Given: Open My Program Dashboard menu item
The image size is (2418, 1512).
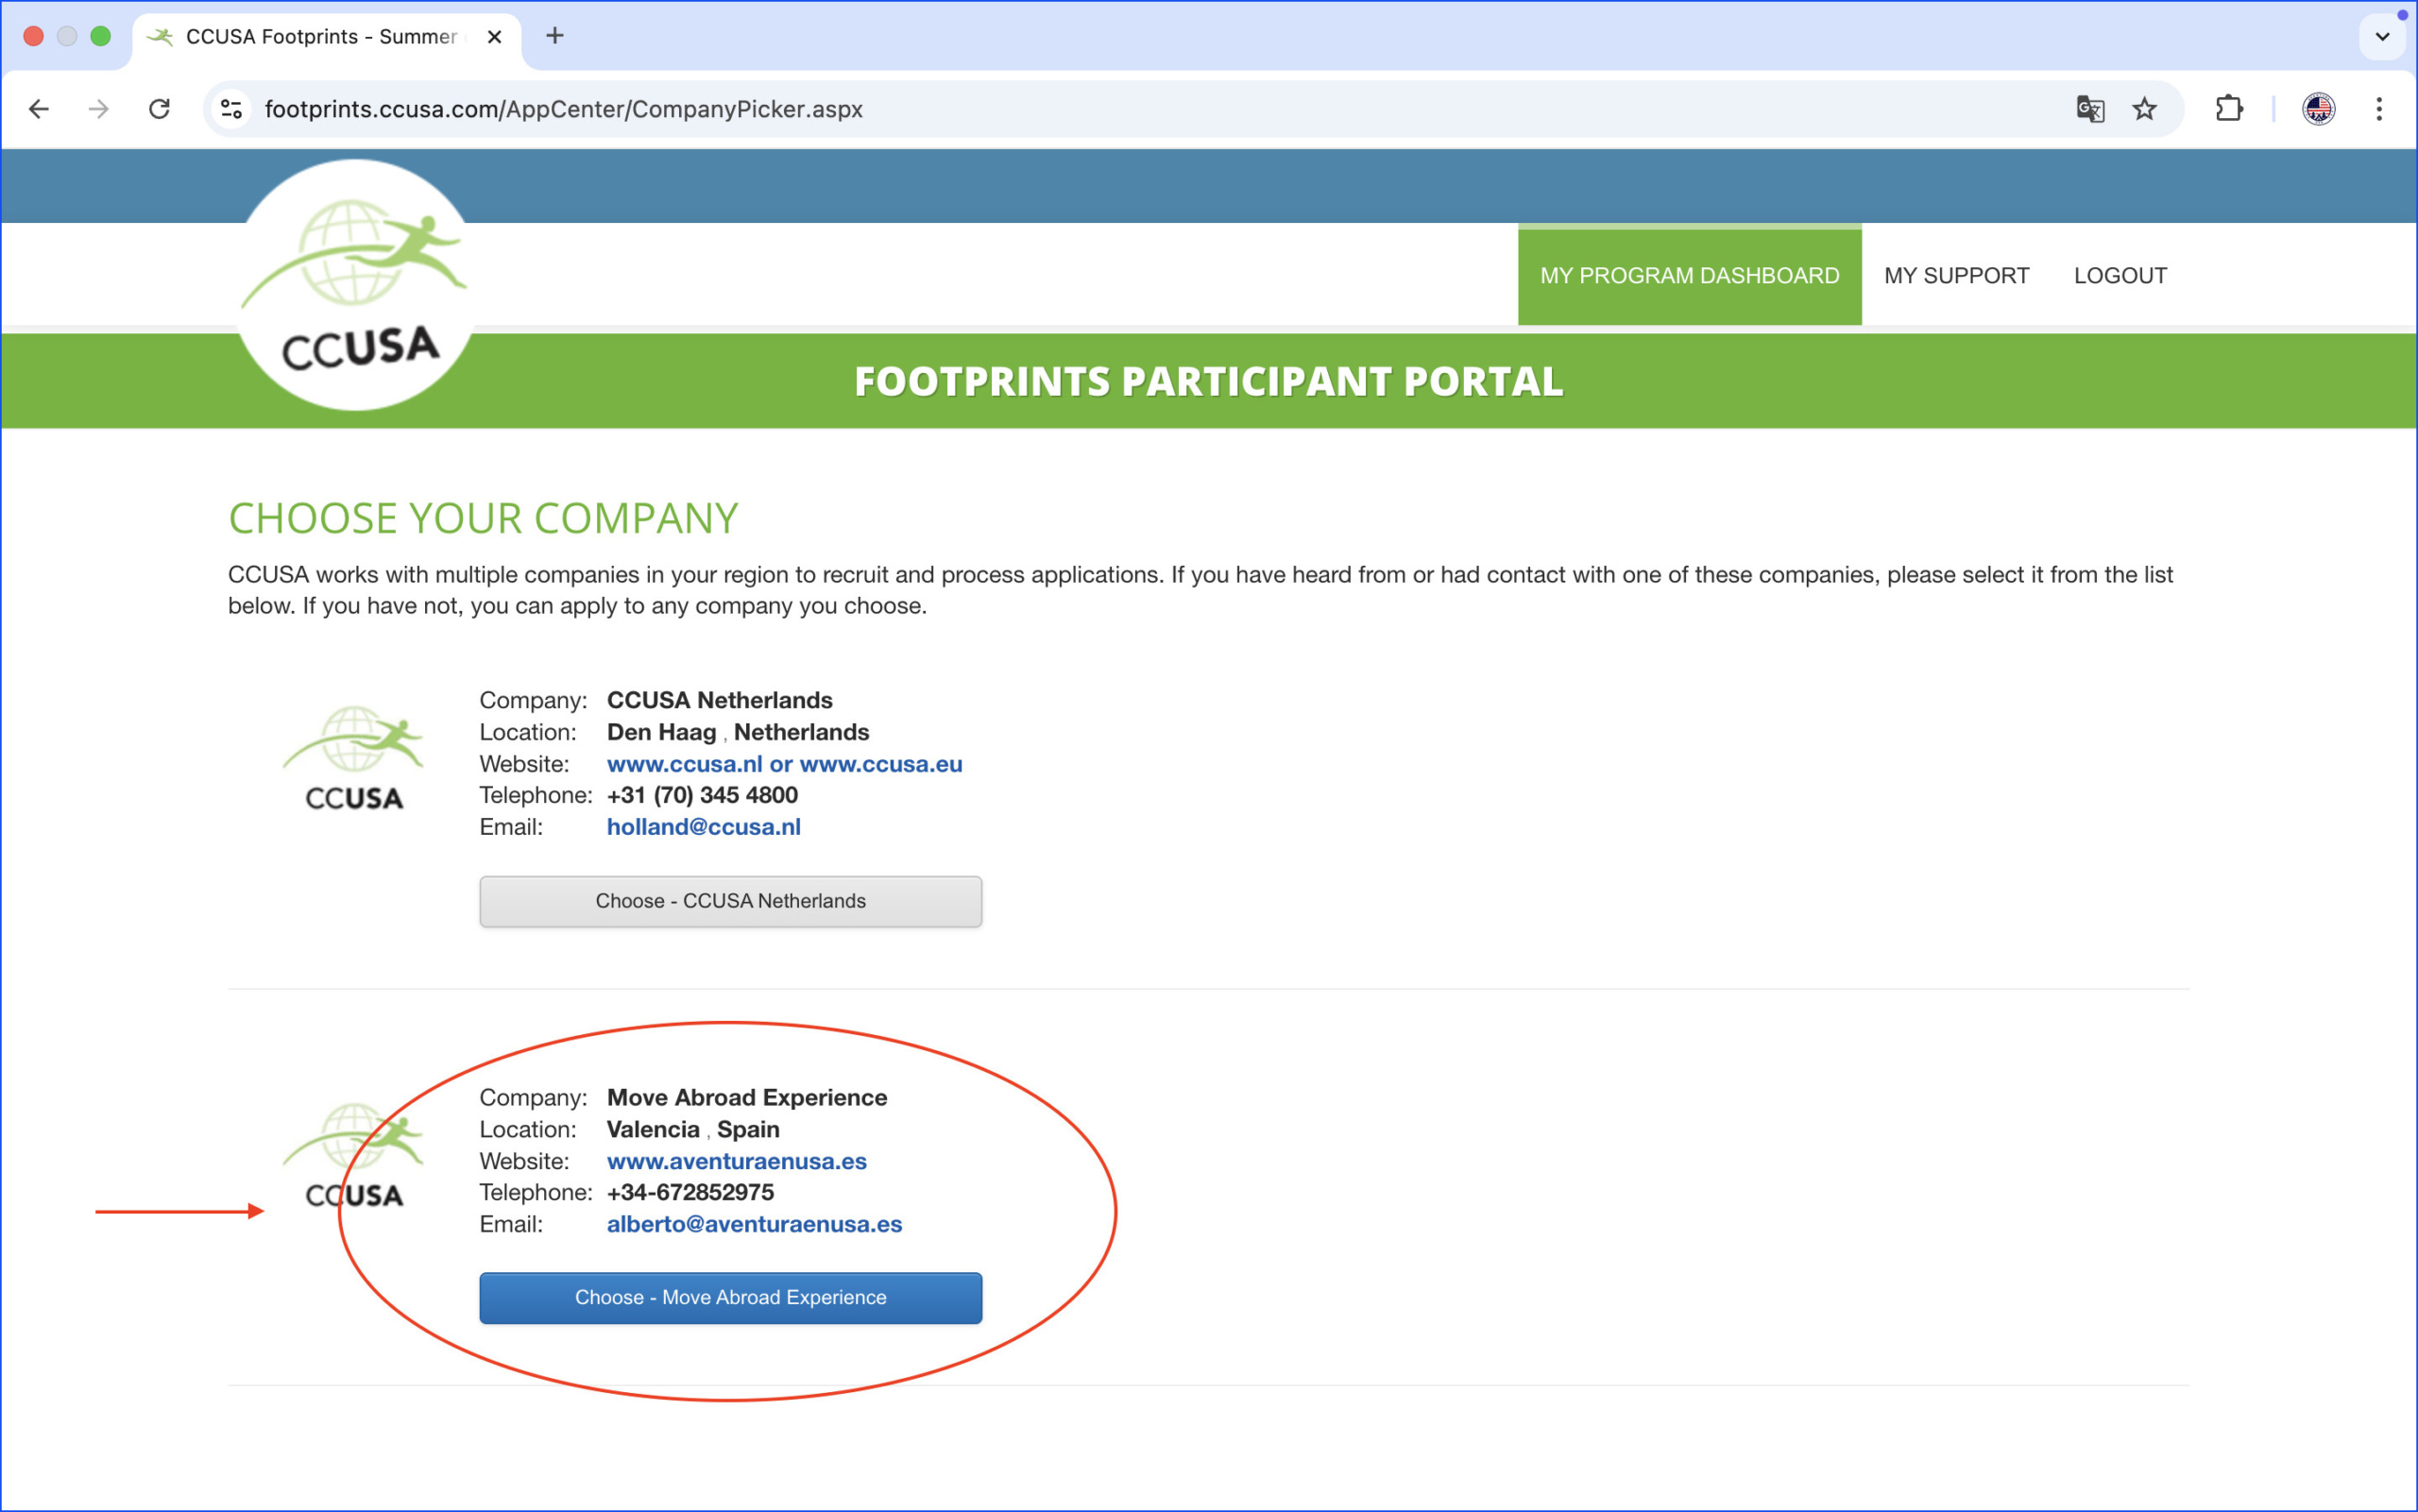Looking at the screenshot, I should pos(1689,276).
